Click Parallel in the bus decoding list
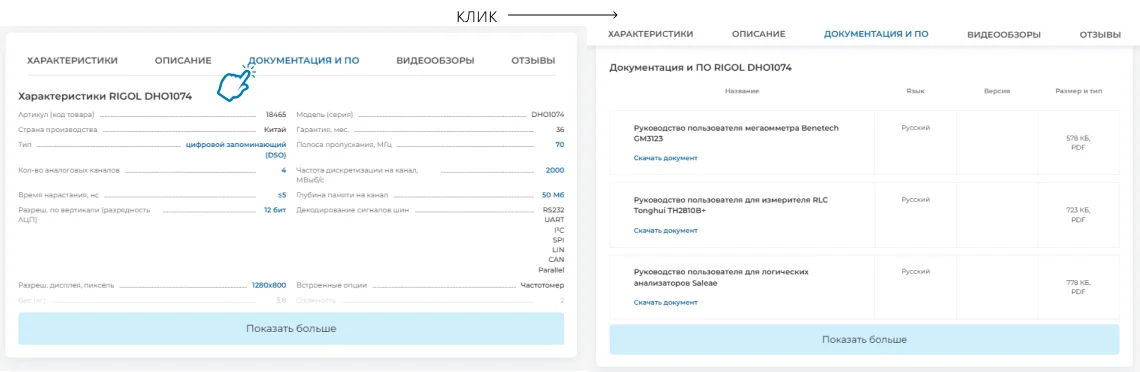 (x=551, y=270)
